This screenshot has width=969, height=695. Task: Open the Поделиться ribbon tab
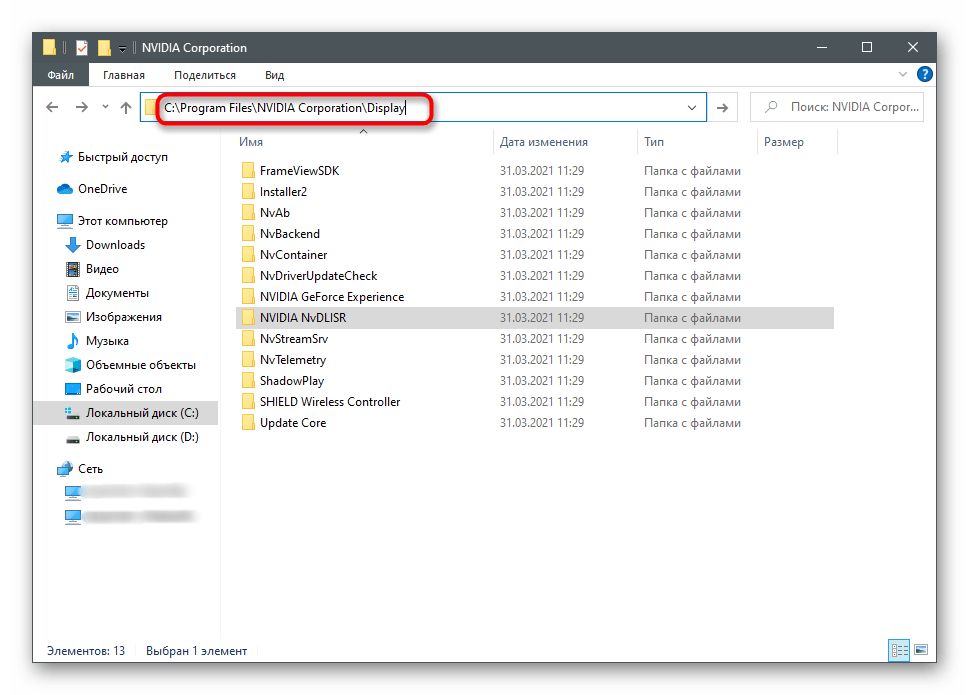(x=205, y=75)
